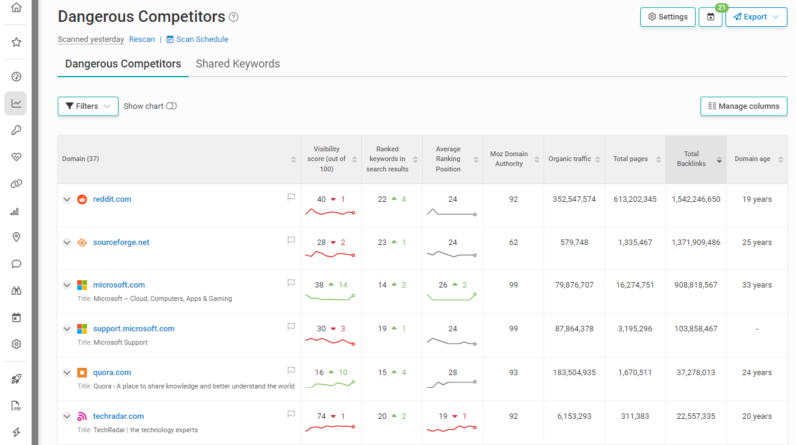Click the Manage columns button
This screenshot has height=445, width=796.
pos(744,106)
